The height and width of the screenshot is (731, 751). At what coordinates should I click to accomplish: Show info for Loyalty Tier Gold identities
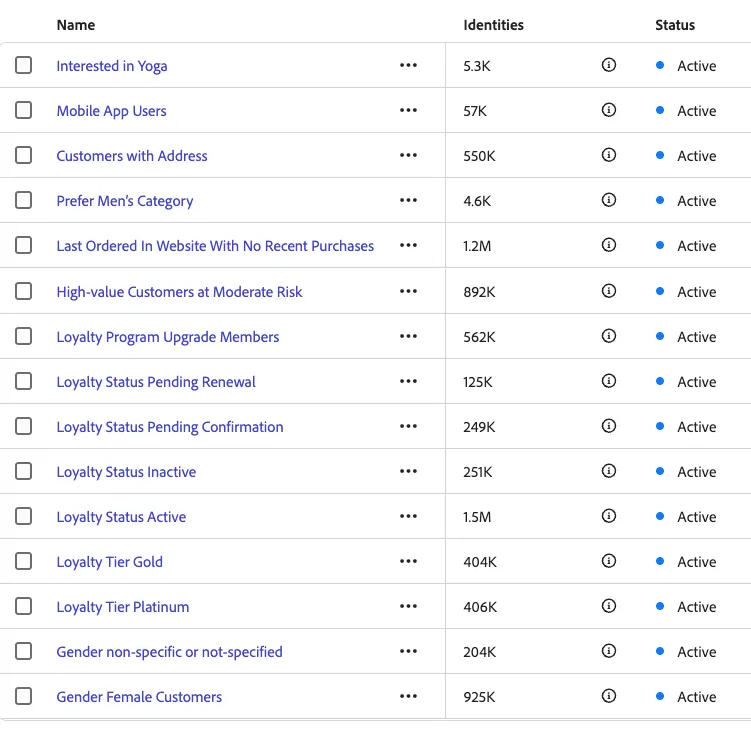pos(608,561)
